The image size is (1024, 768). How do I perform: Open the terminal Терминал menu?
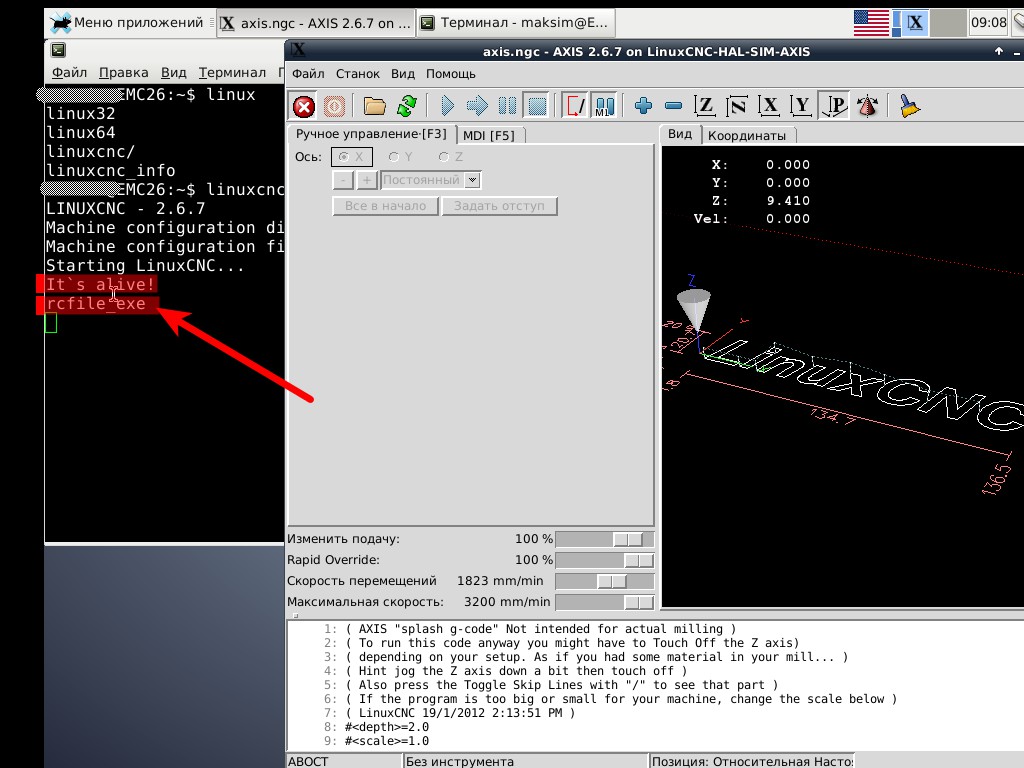coord(232,72)
